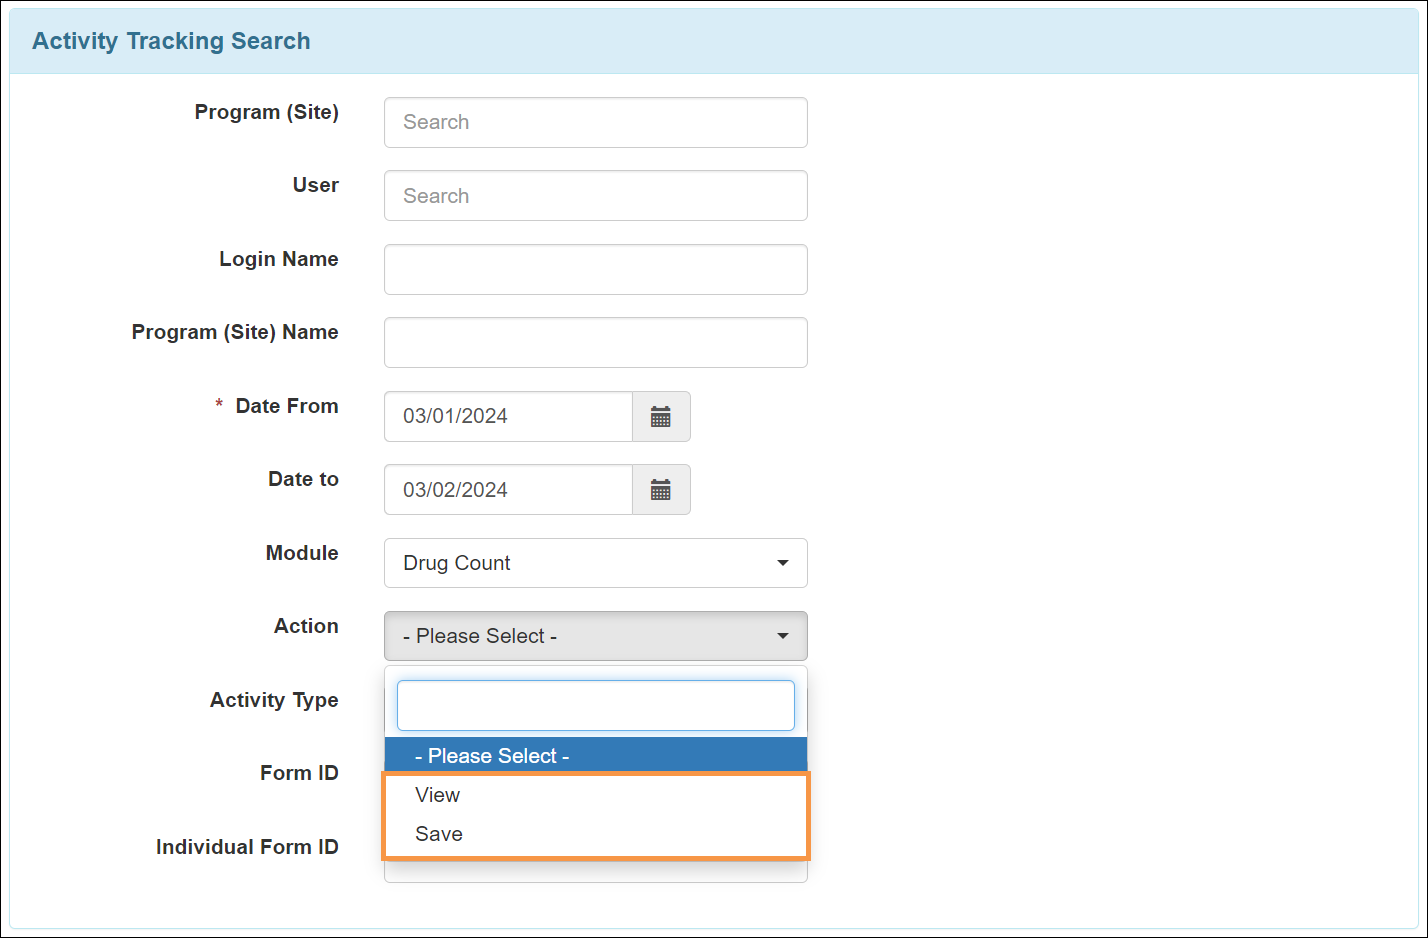Screen dimensions: 1428x938
Task: Click the Action dropdown filter box
Action: point(596,706)
